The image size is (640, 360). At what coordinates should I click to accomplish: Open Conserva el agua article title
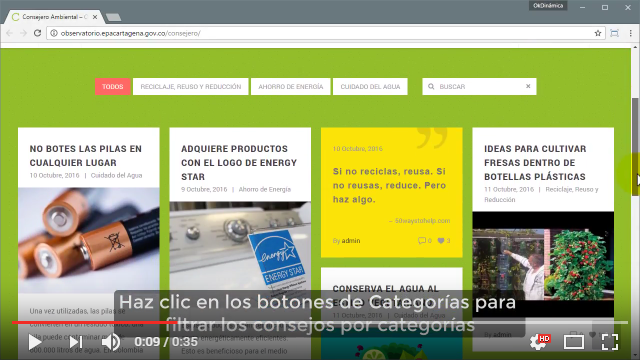click(x=385, y=295)
